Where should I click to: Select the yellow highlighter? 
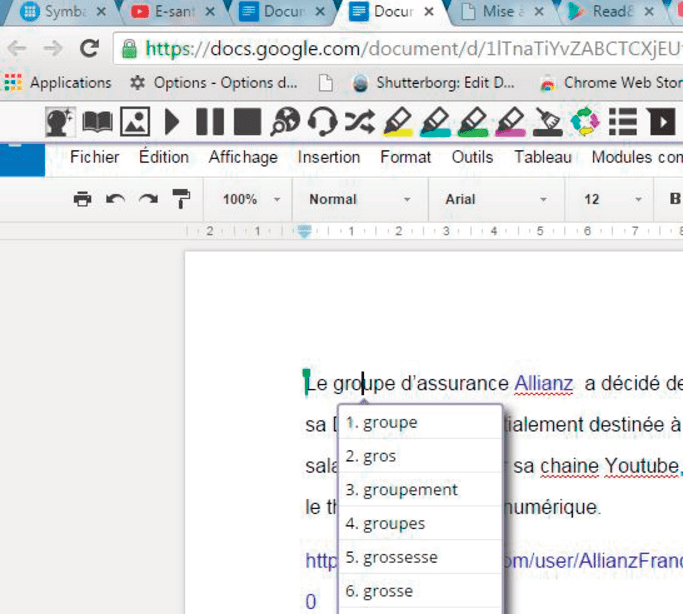pos(398,122)
